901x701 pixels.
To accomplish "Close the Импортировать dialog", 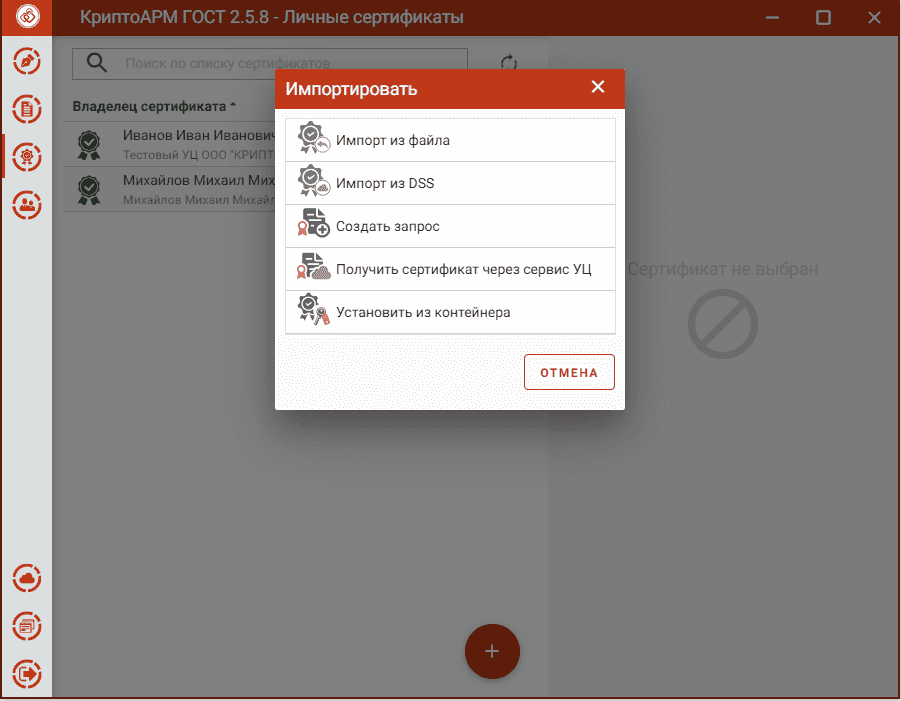I will point(598,87).
